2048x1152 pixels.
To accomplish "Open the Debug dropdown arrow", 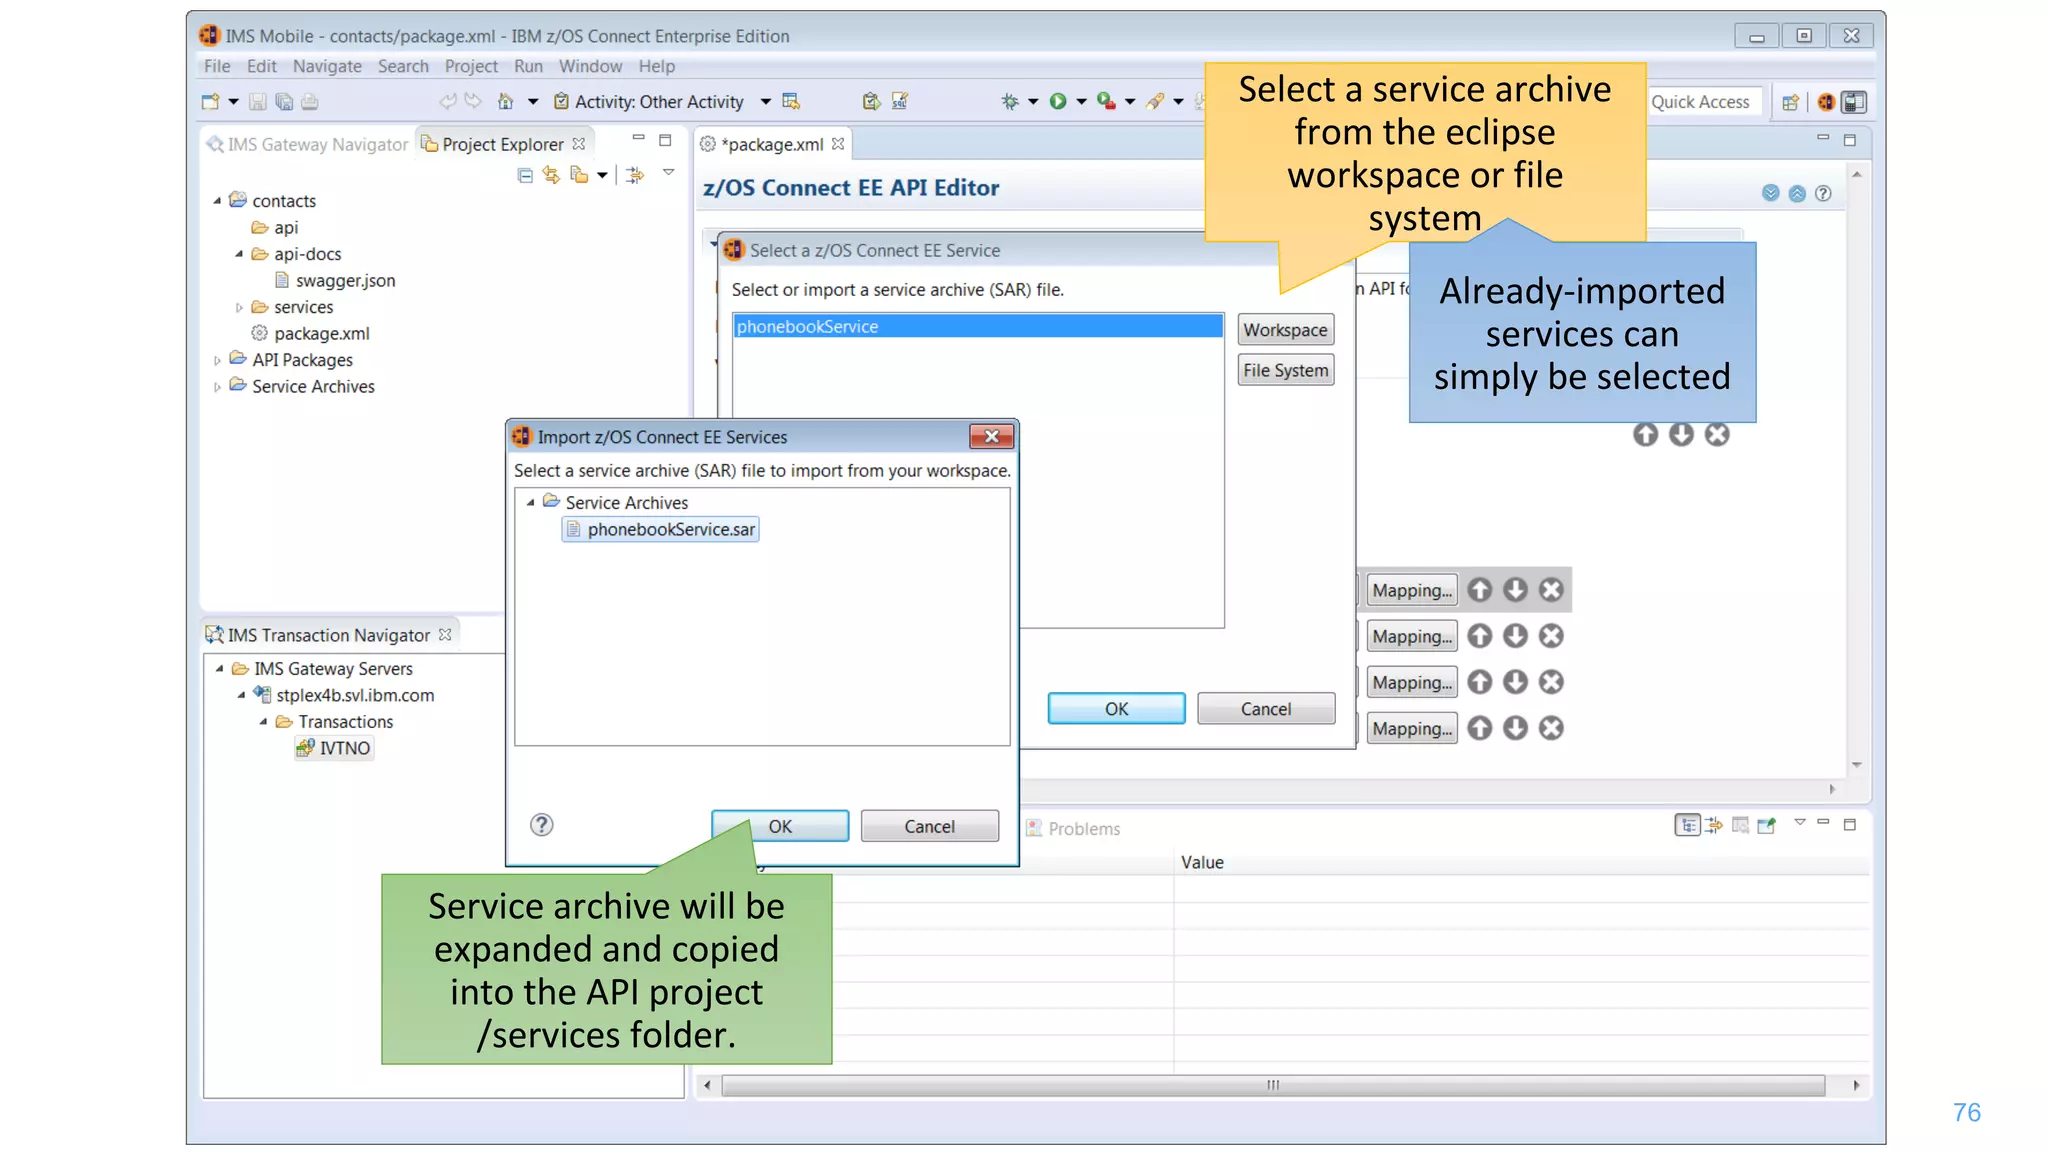I will [1033, 101].
